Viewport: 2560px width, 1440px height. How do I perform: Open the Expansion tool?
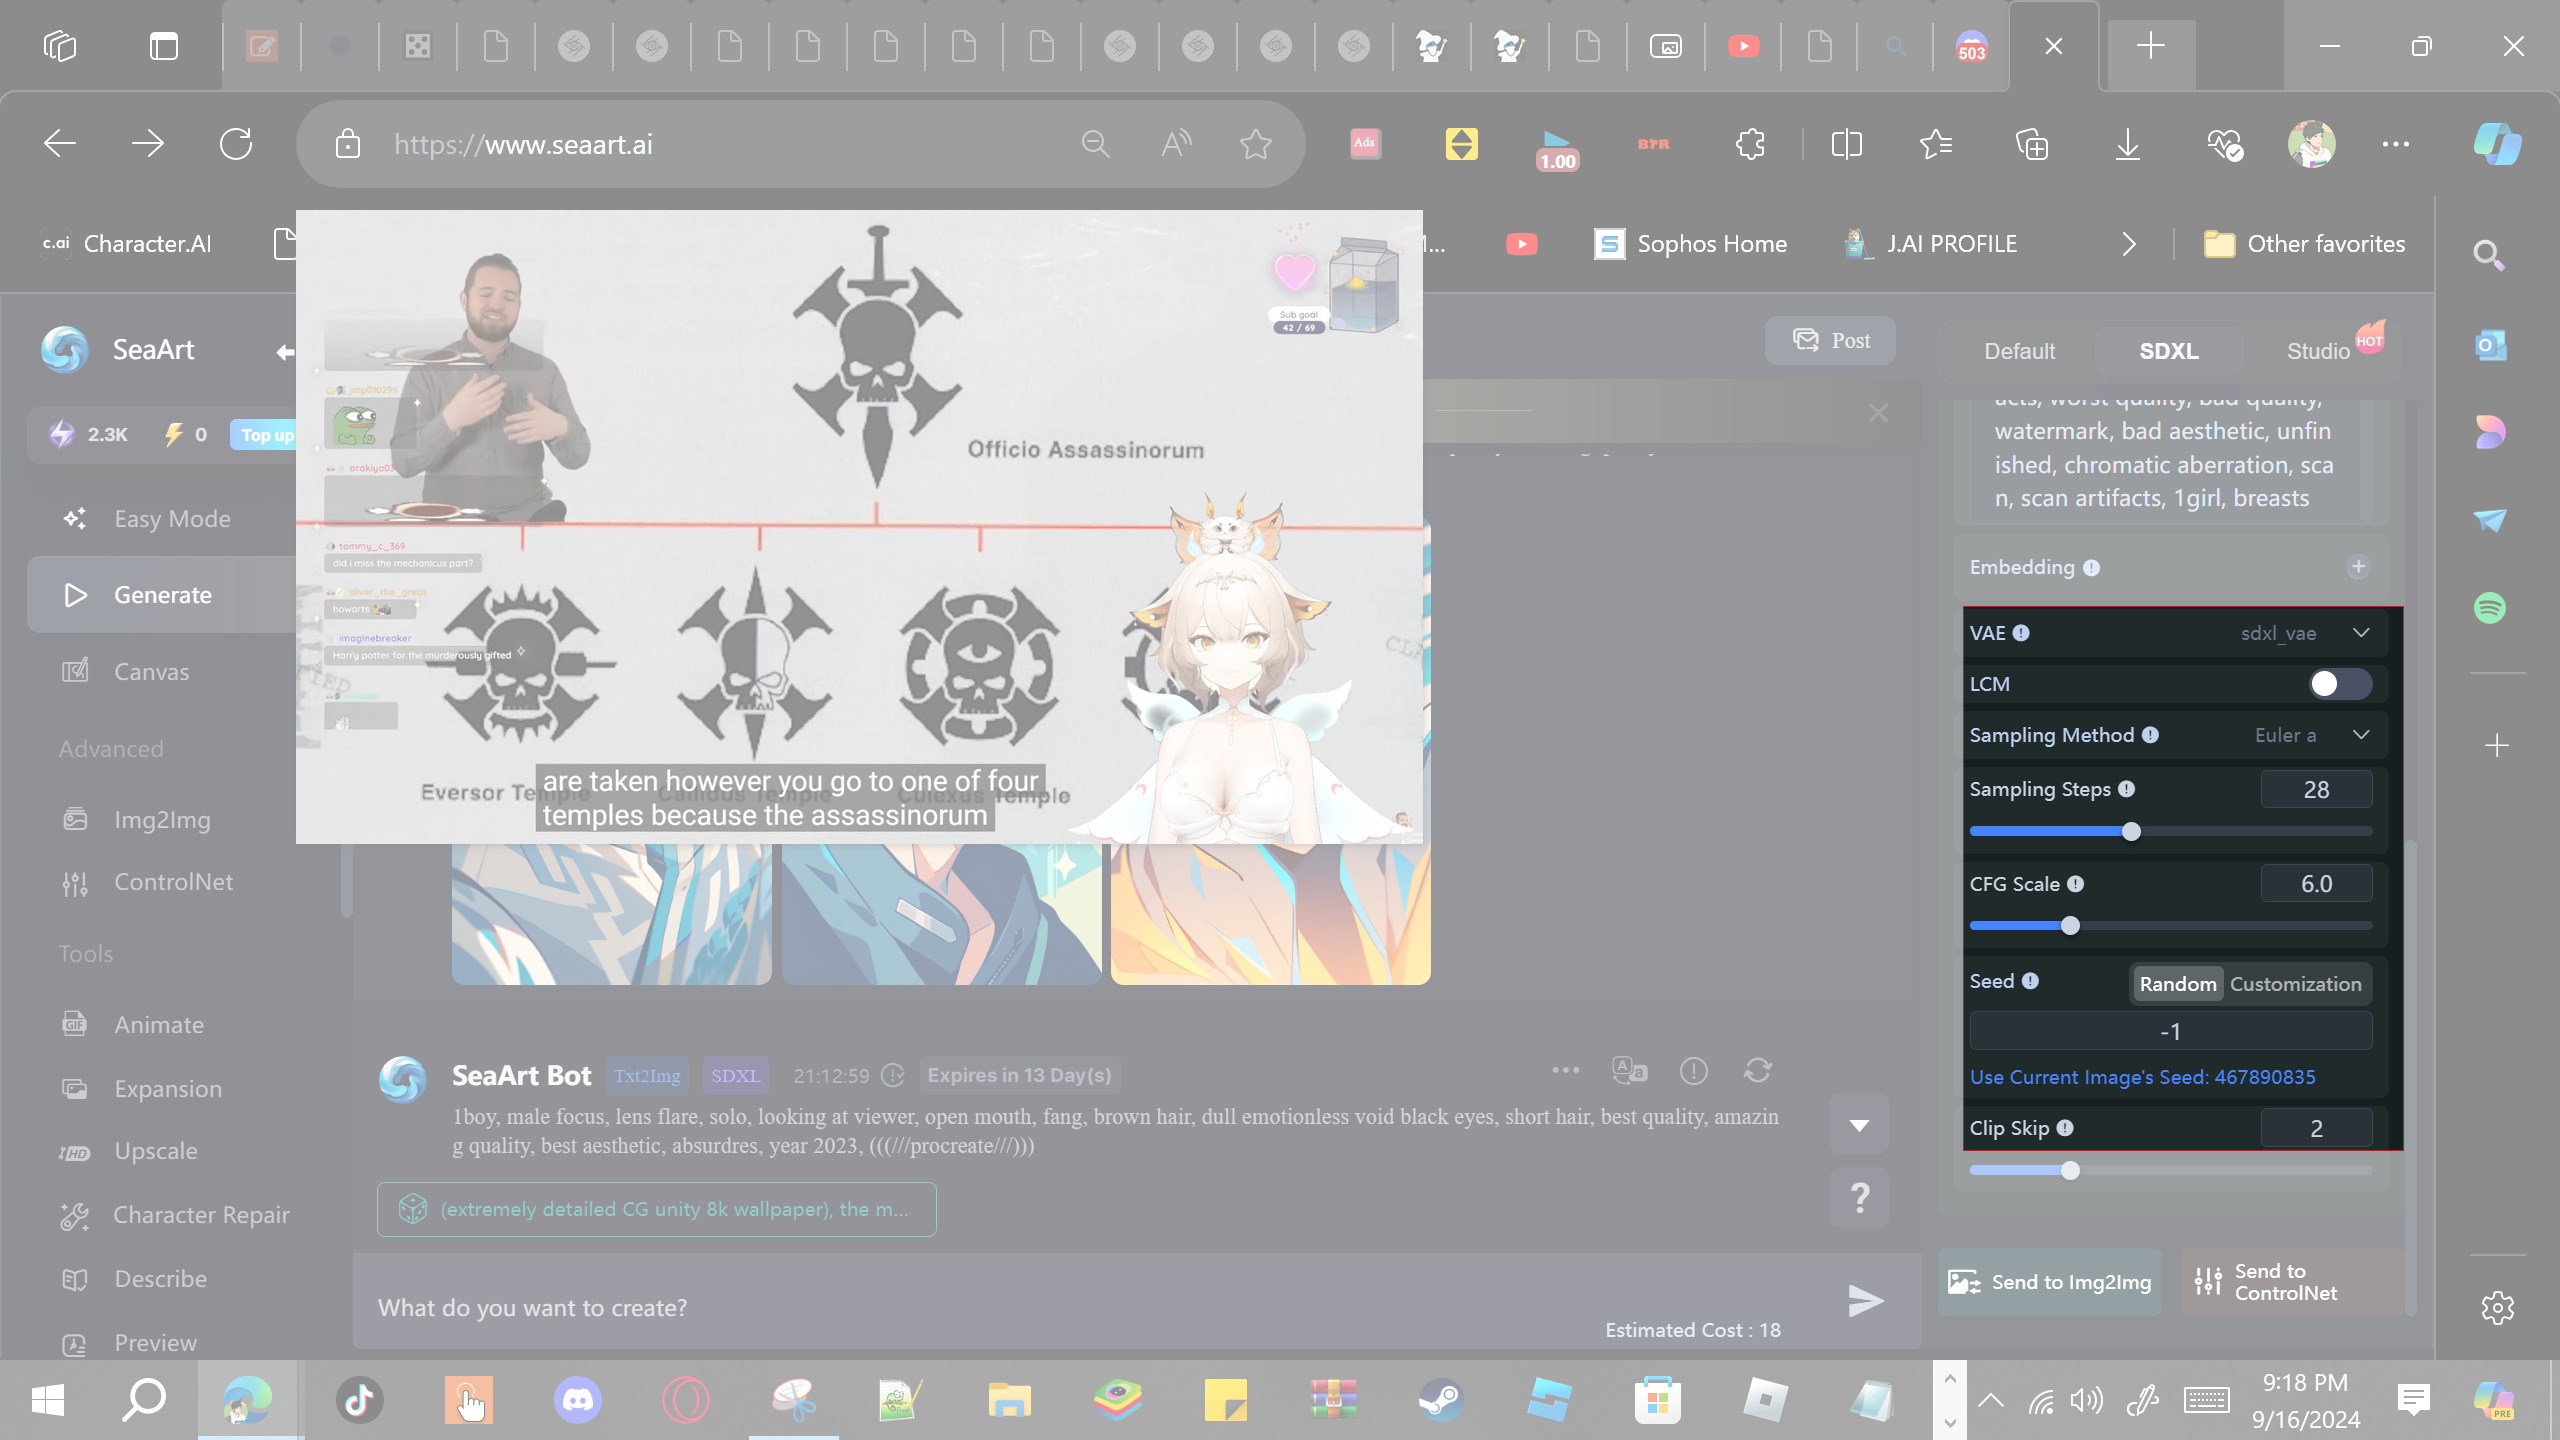pos(167,1089)
